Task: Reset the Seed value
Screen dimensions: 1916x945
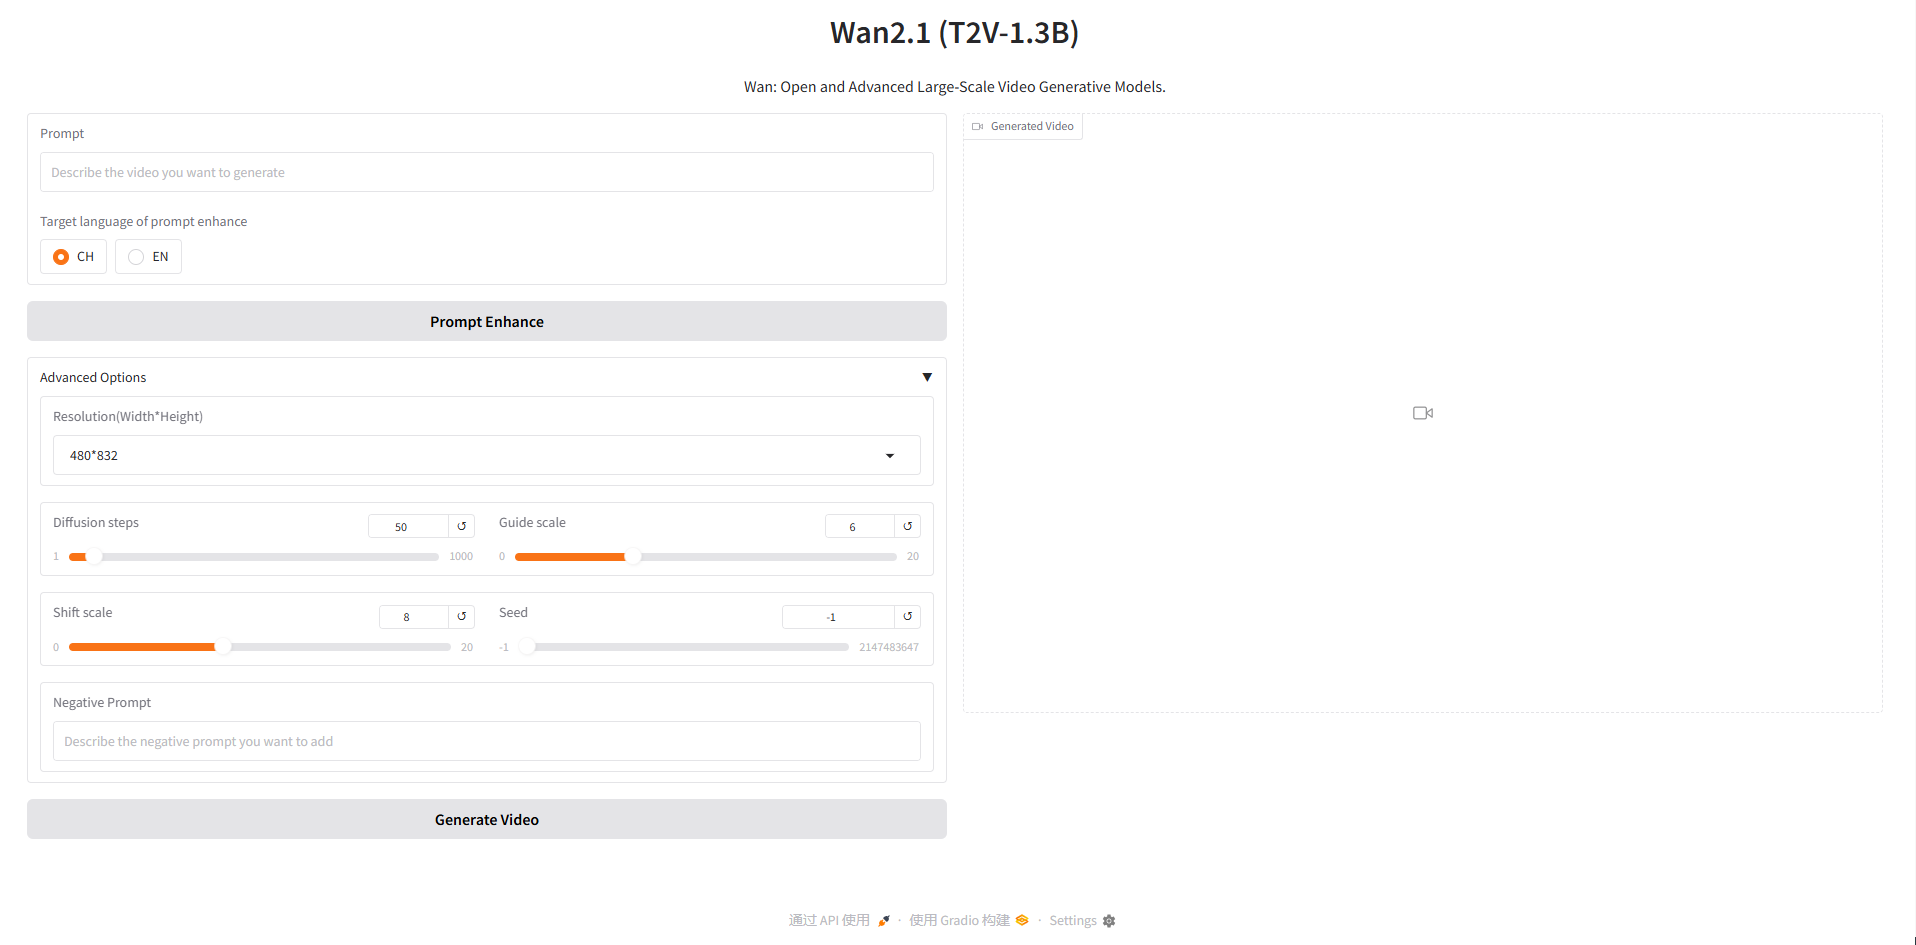Action: [907, 616]
